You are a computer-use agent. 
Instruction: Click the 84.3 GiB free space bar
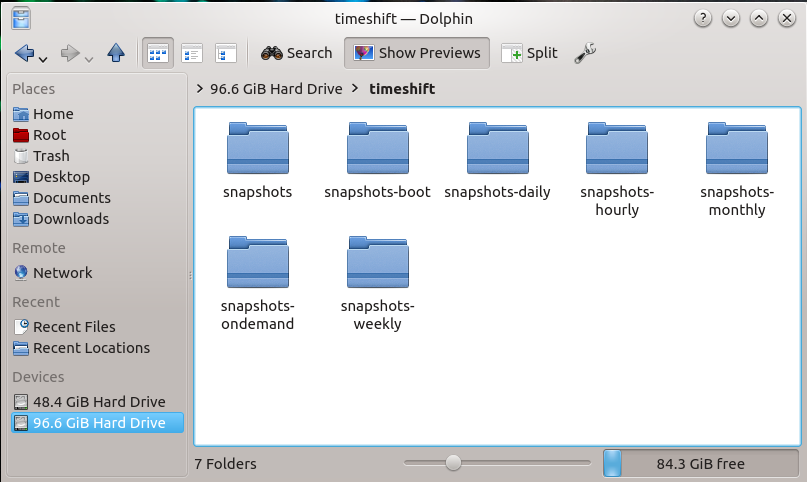(700, 463)
